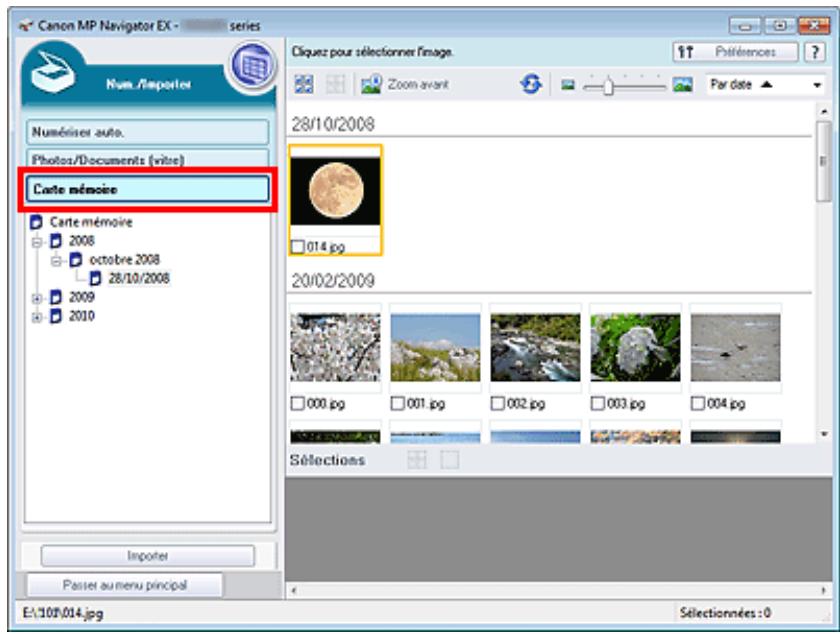
Task: Select the river rapids thumbnail 002.jpg
Action: point(535,347)
